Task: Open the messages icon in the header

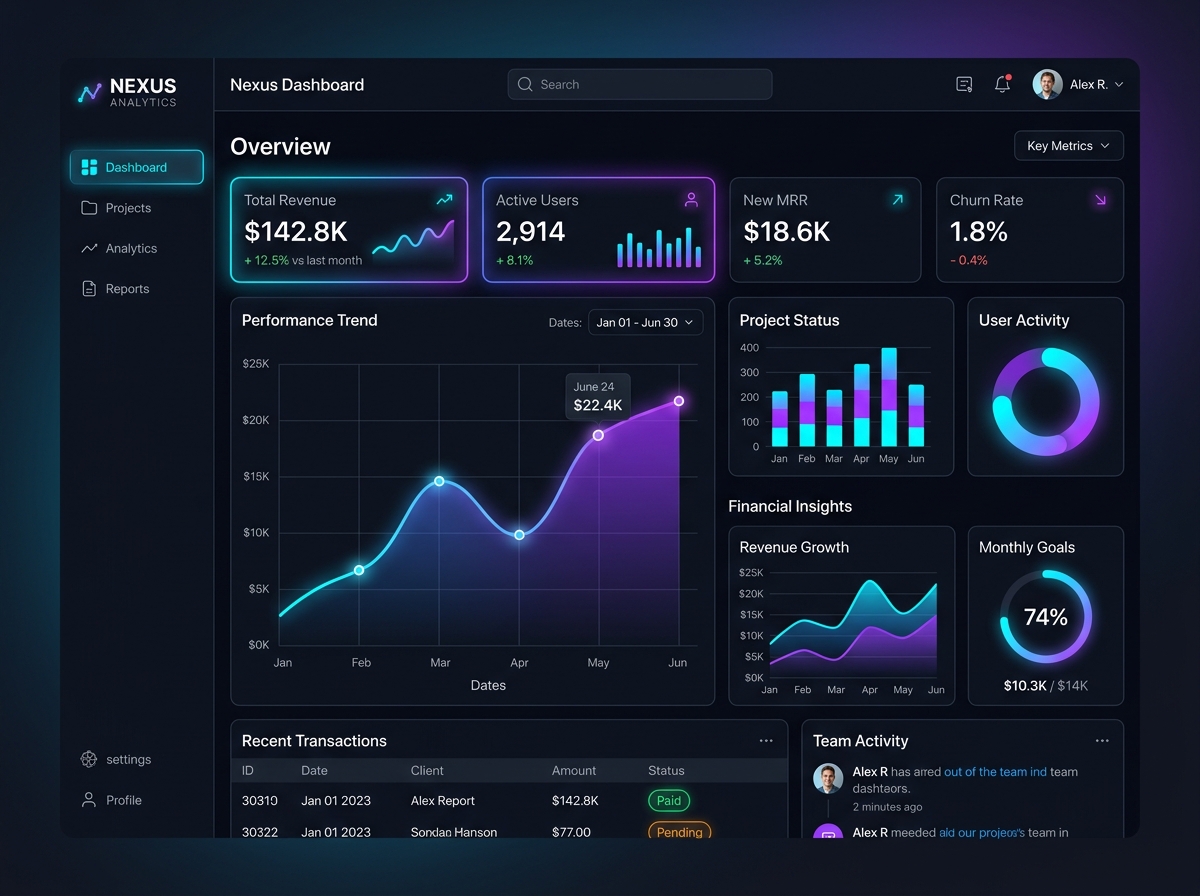Action: point(964,85)
